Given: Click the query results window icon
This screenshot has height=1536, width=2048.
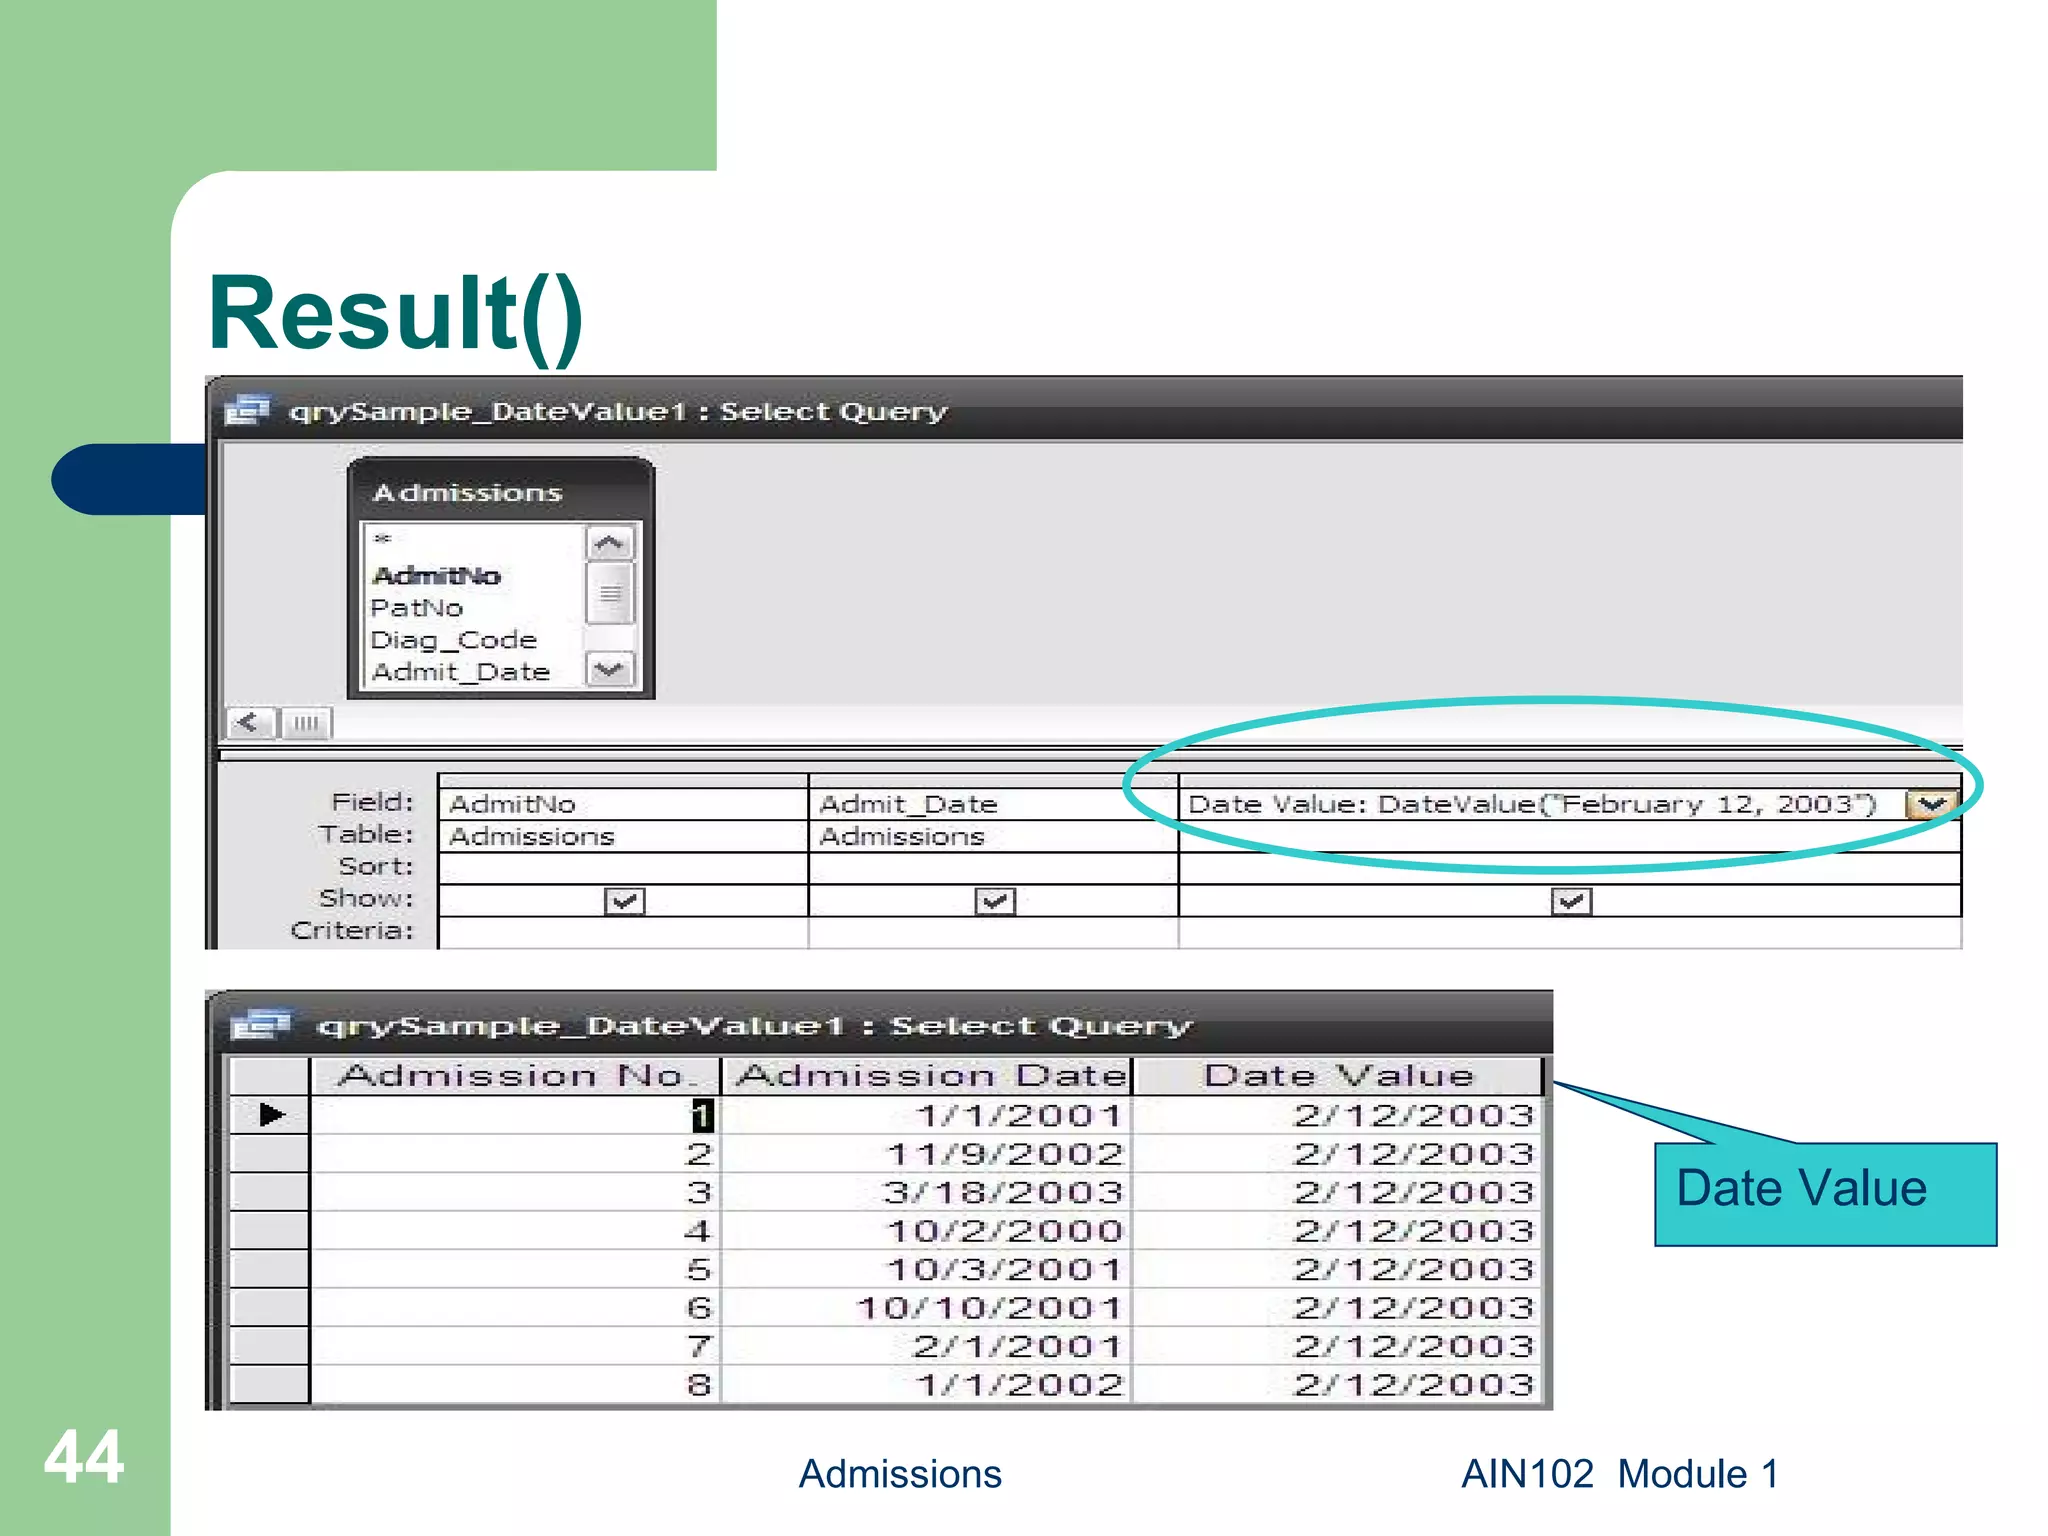Looking at the screenshot, I should point(260,1025).
